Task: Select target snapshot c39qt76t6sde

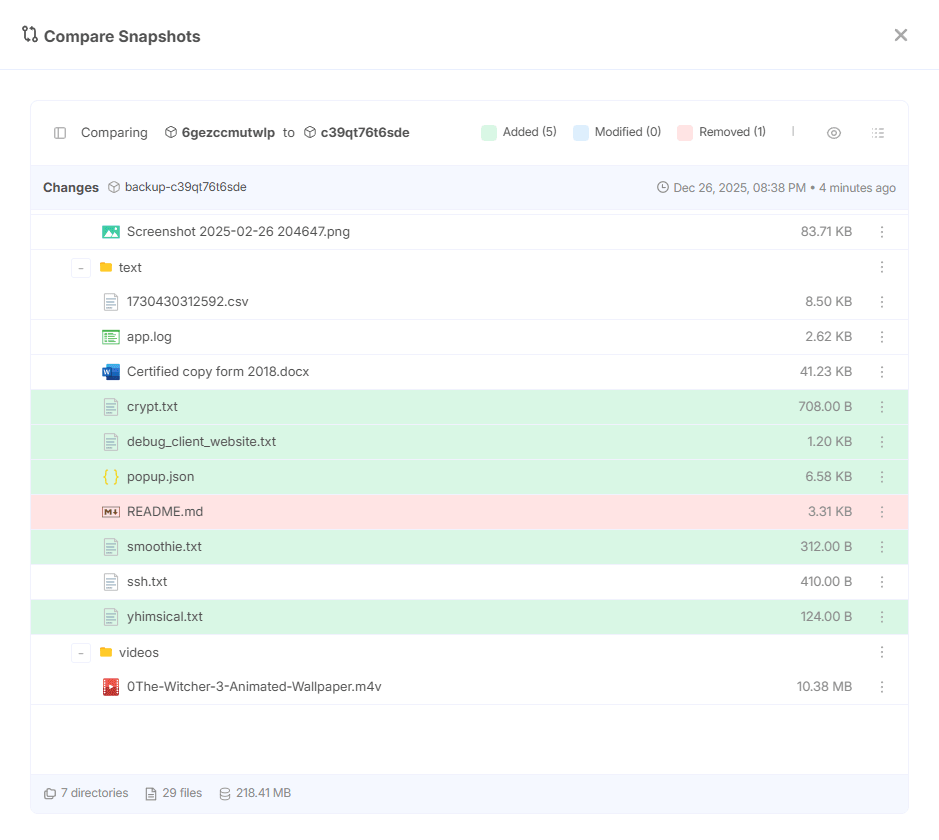Action: coord(364,133)
